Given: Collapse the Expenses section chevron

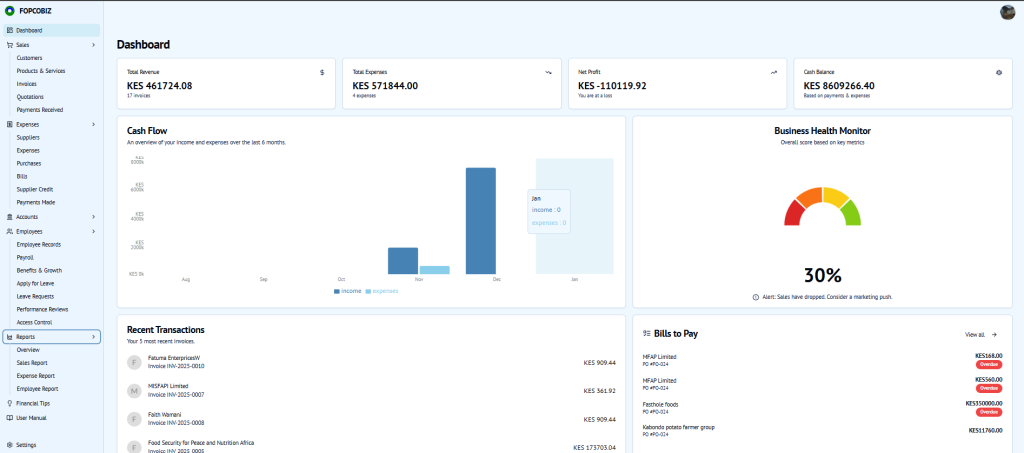Looking at the screenshot, I should [x=94, y=124].
